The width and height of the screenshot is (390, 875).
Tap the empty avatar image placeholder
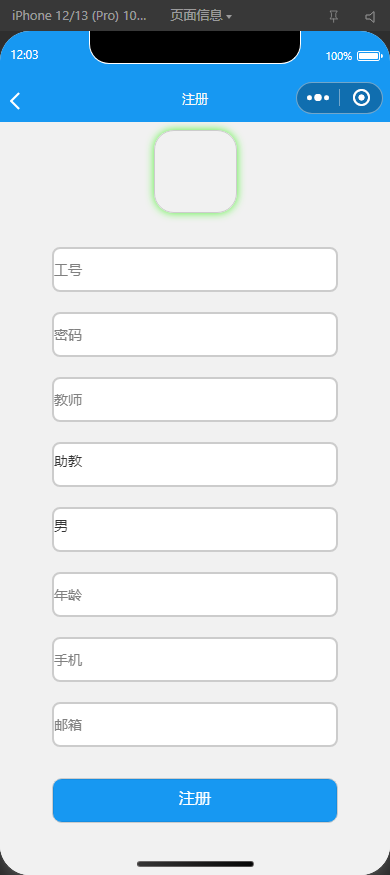click(x=195, y=171)
